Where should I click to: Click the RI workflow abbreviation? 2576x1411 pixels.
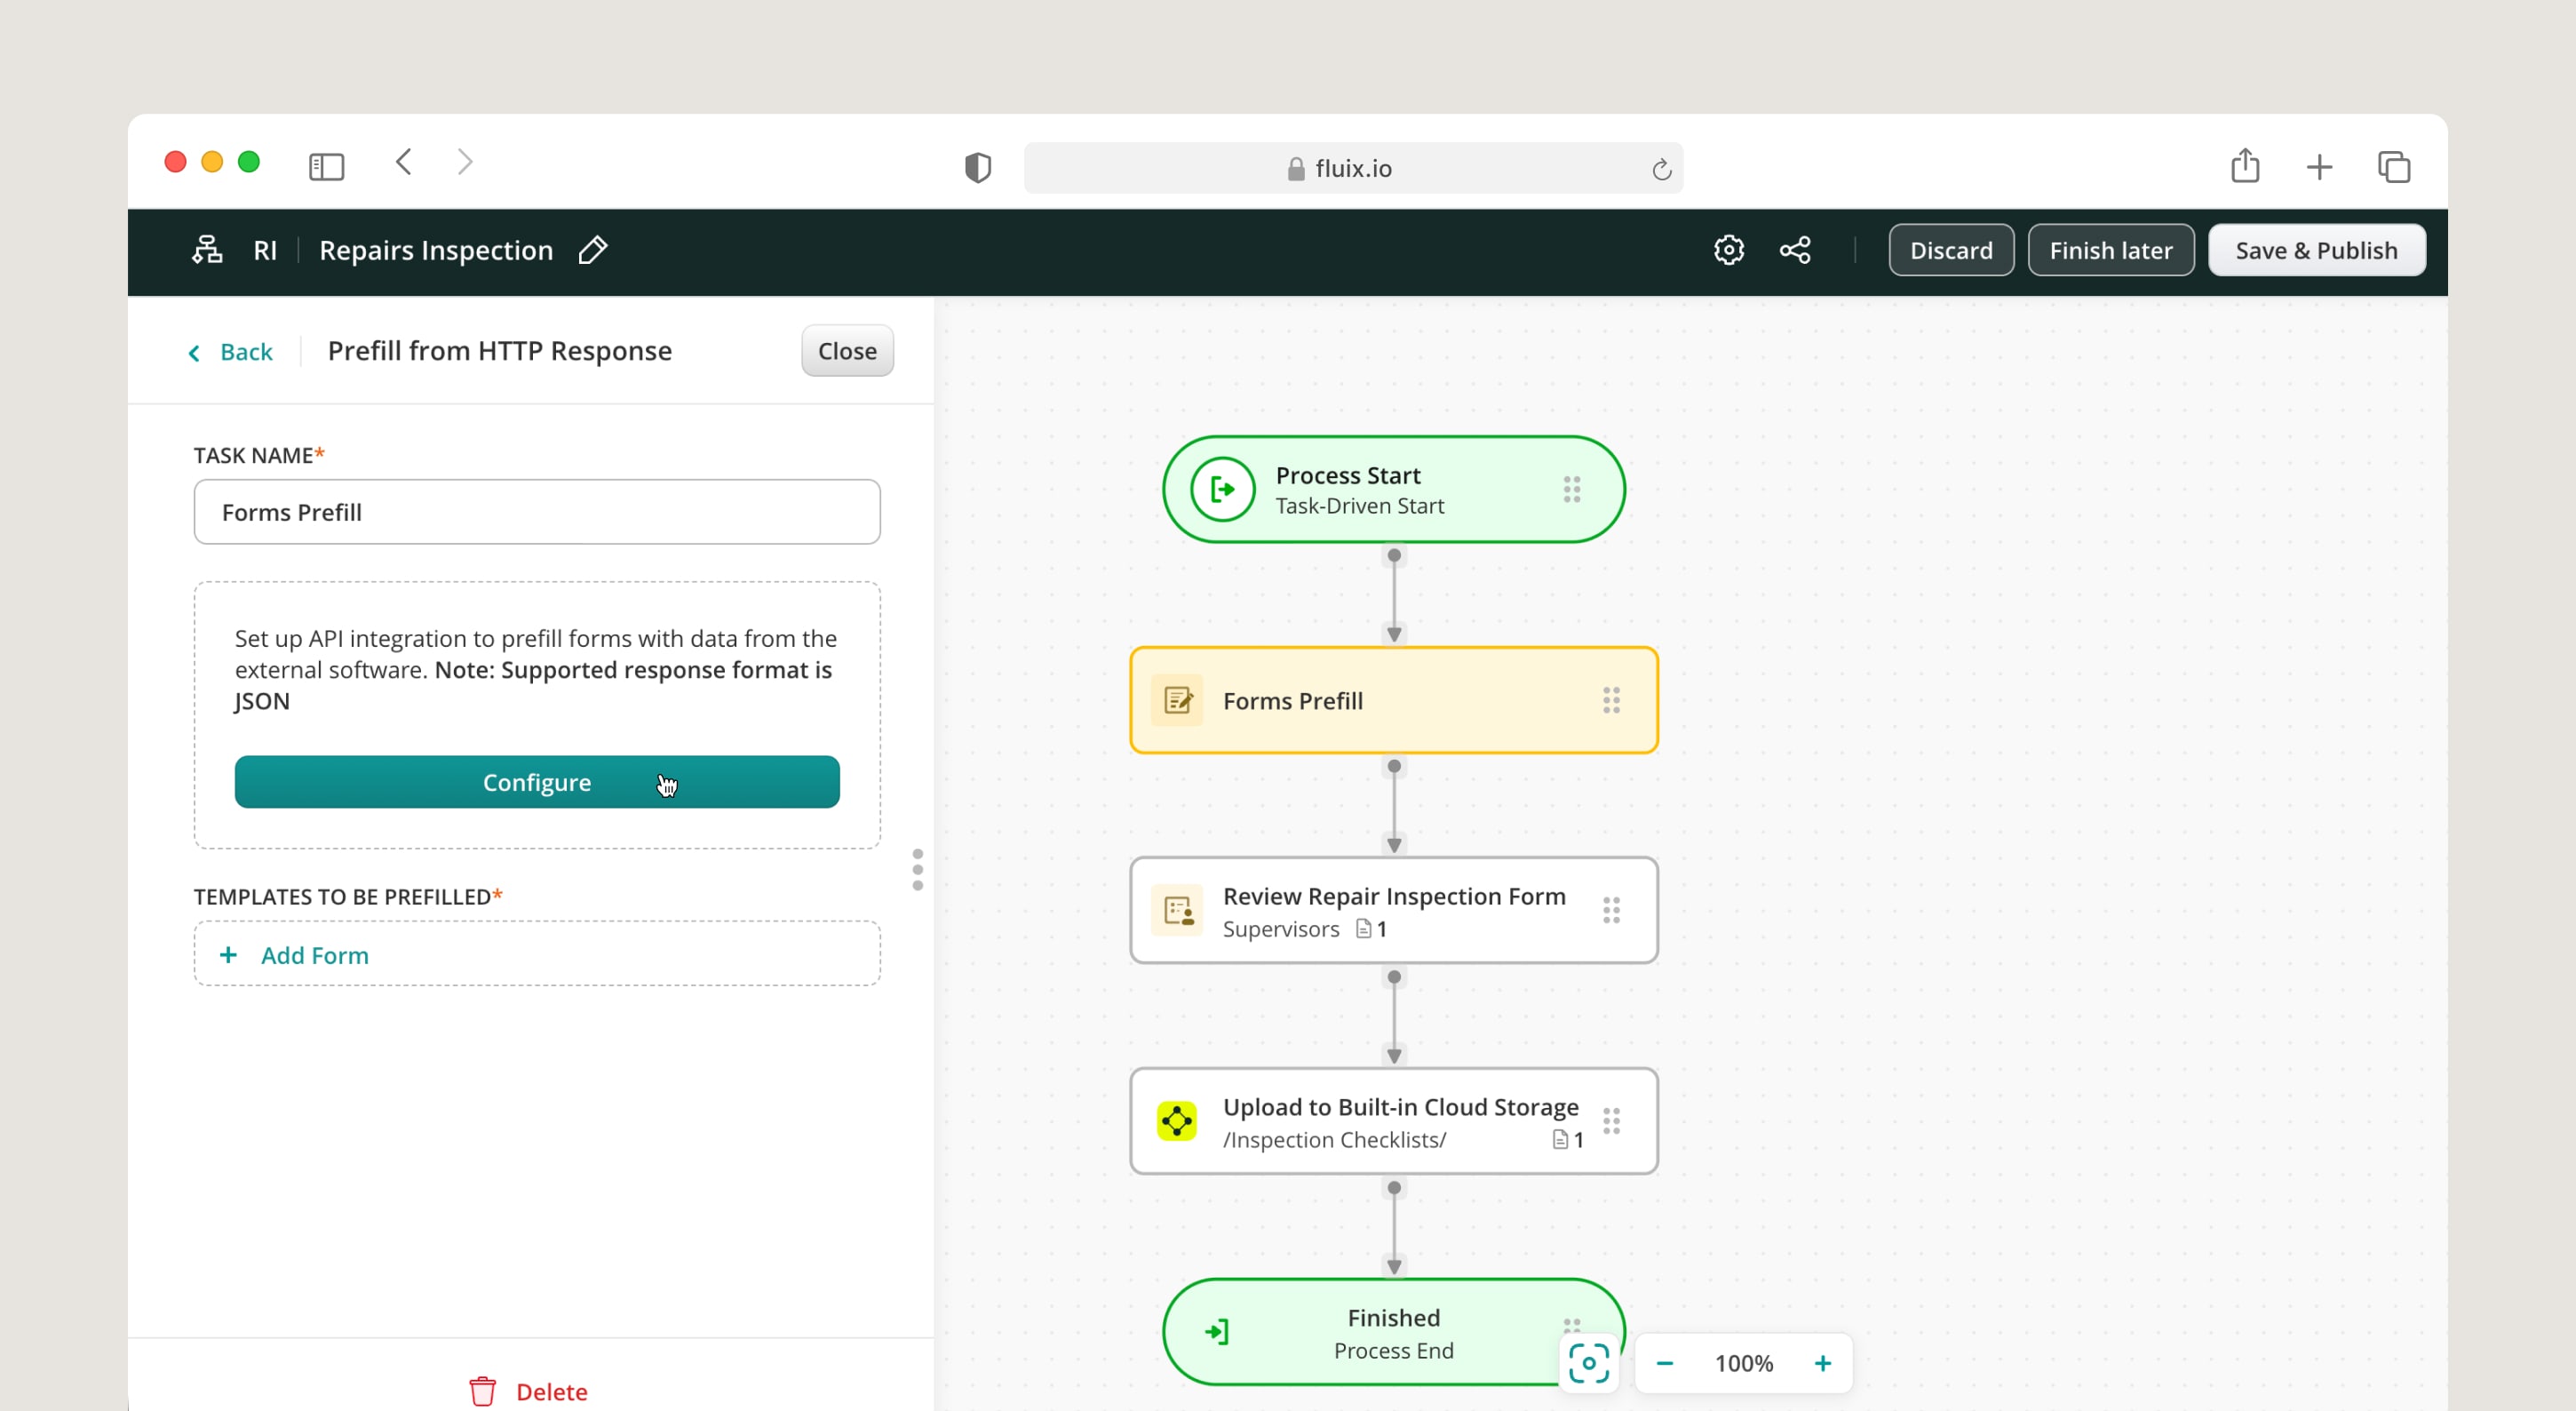pyautogui.click(x=264, y=250)
